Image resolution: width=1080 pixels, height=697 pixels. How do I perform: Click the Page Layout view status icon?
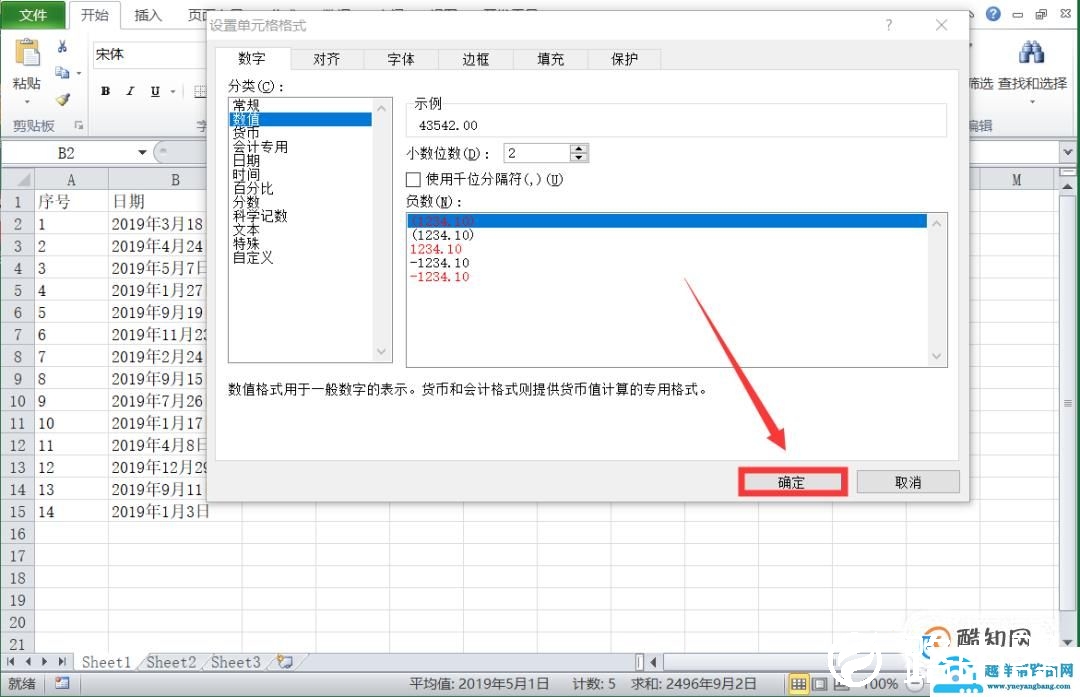(x=819, y=684)
